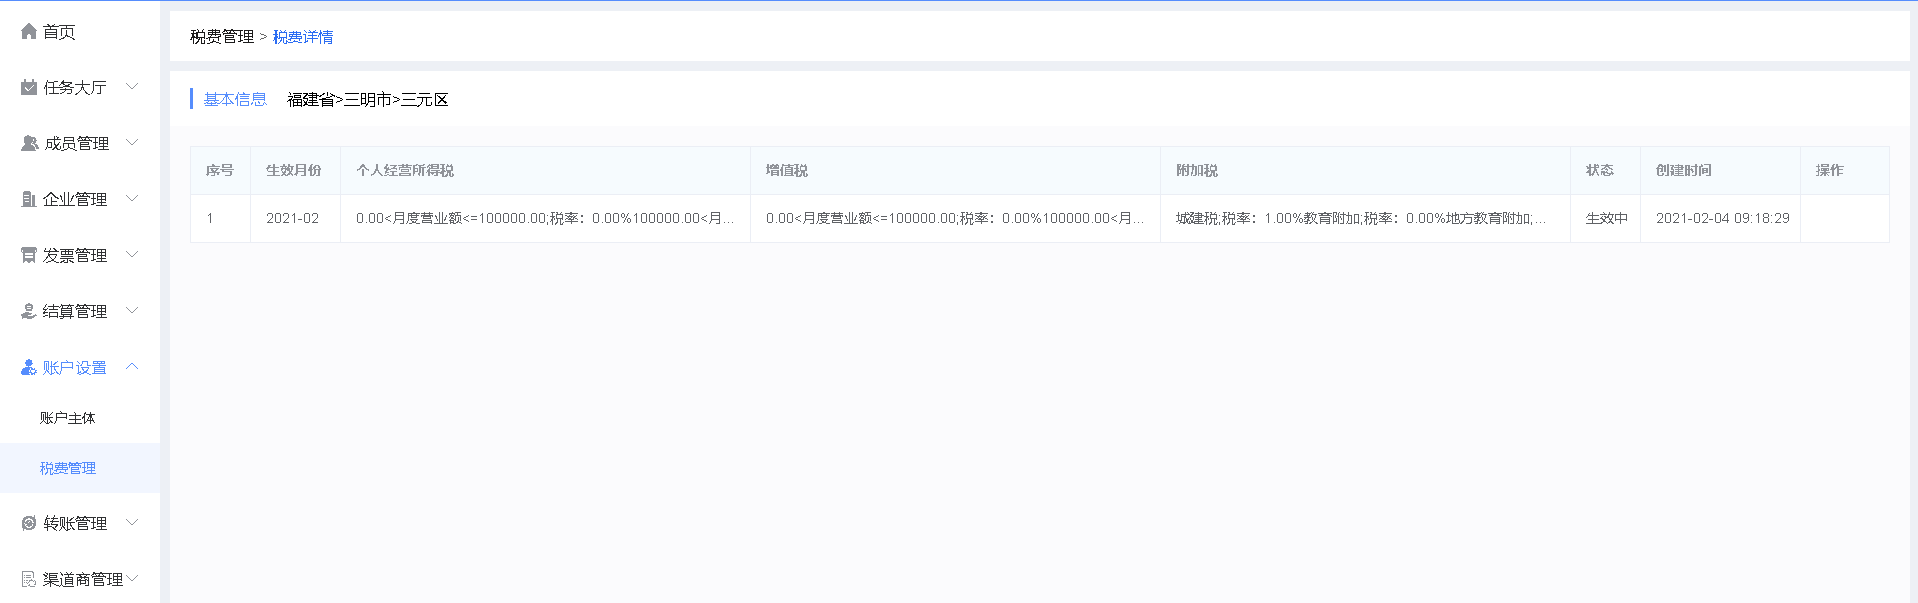Click the 结算管理 settlement icon
1918x603 pixels.
[x=29, y=312]
